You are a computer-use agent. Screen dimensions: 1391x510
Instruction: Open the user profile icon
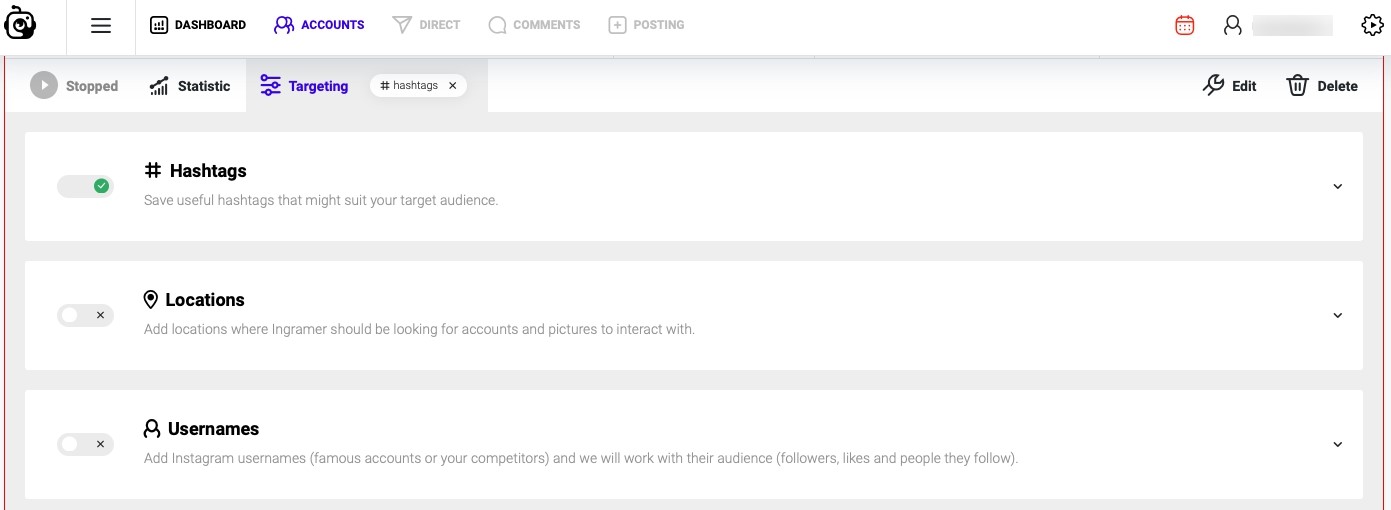coord(1233,25)
